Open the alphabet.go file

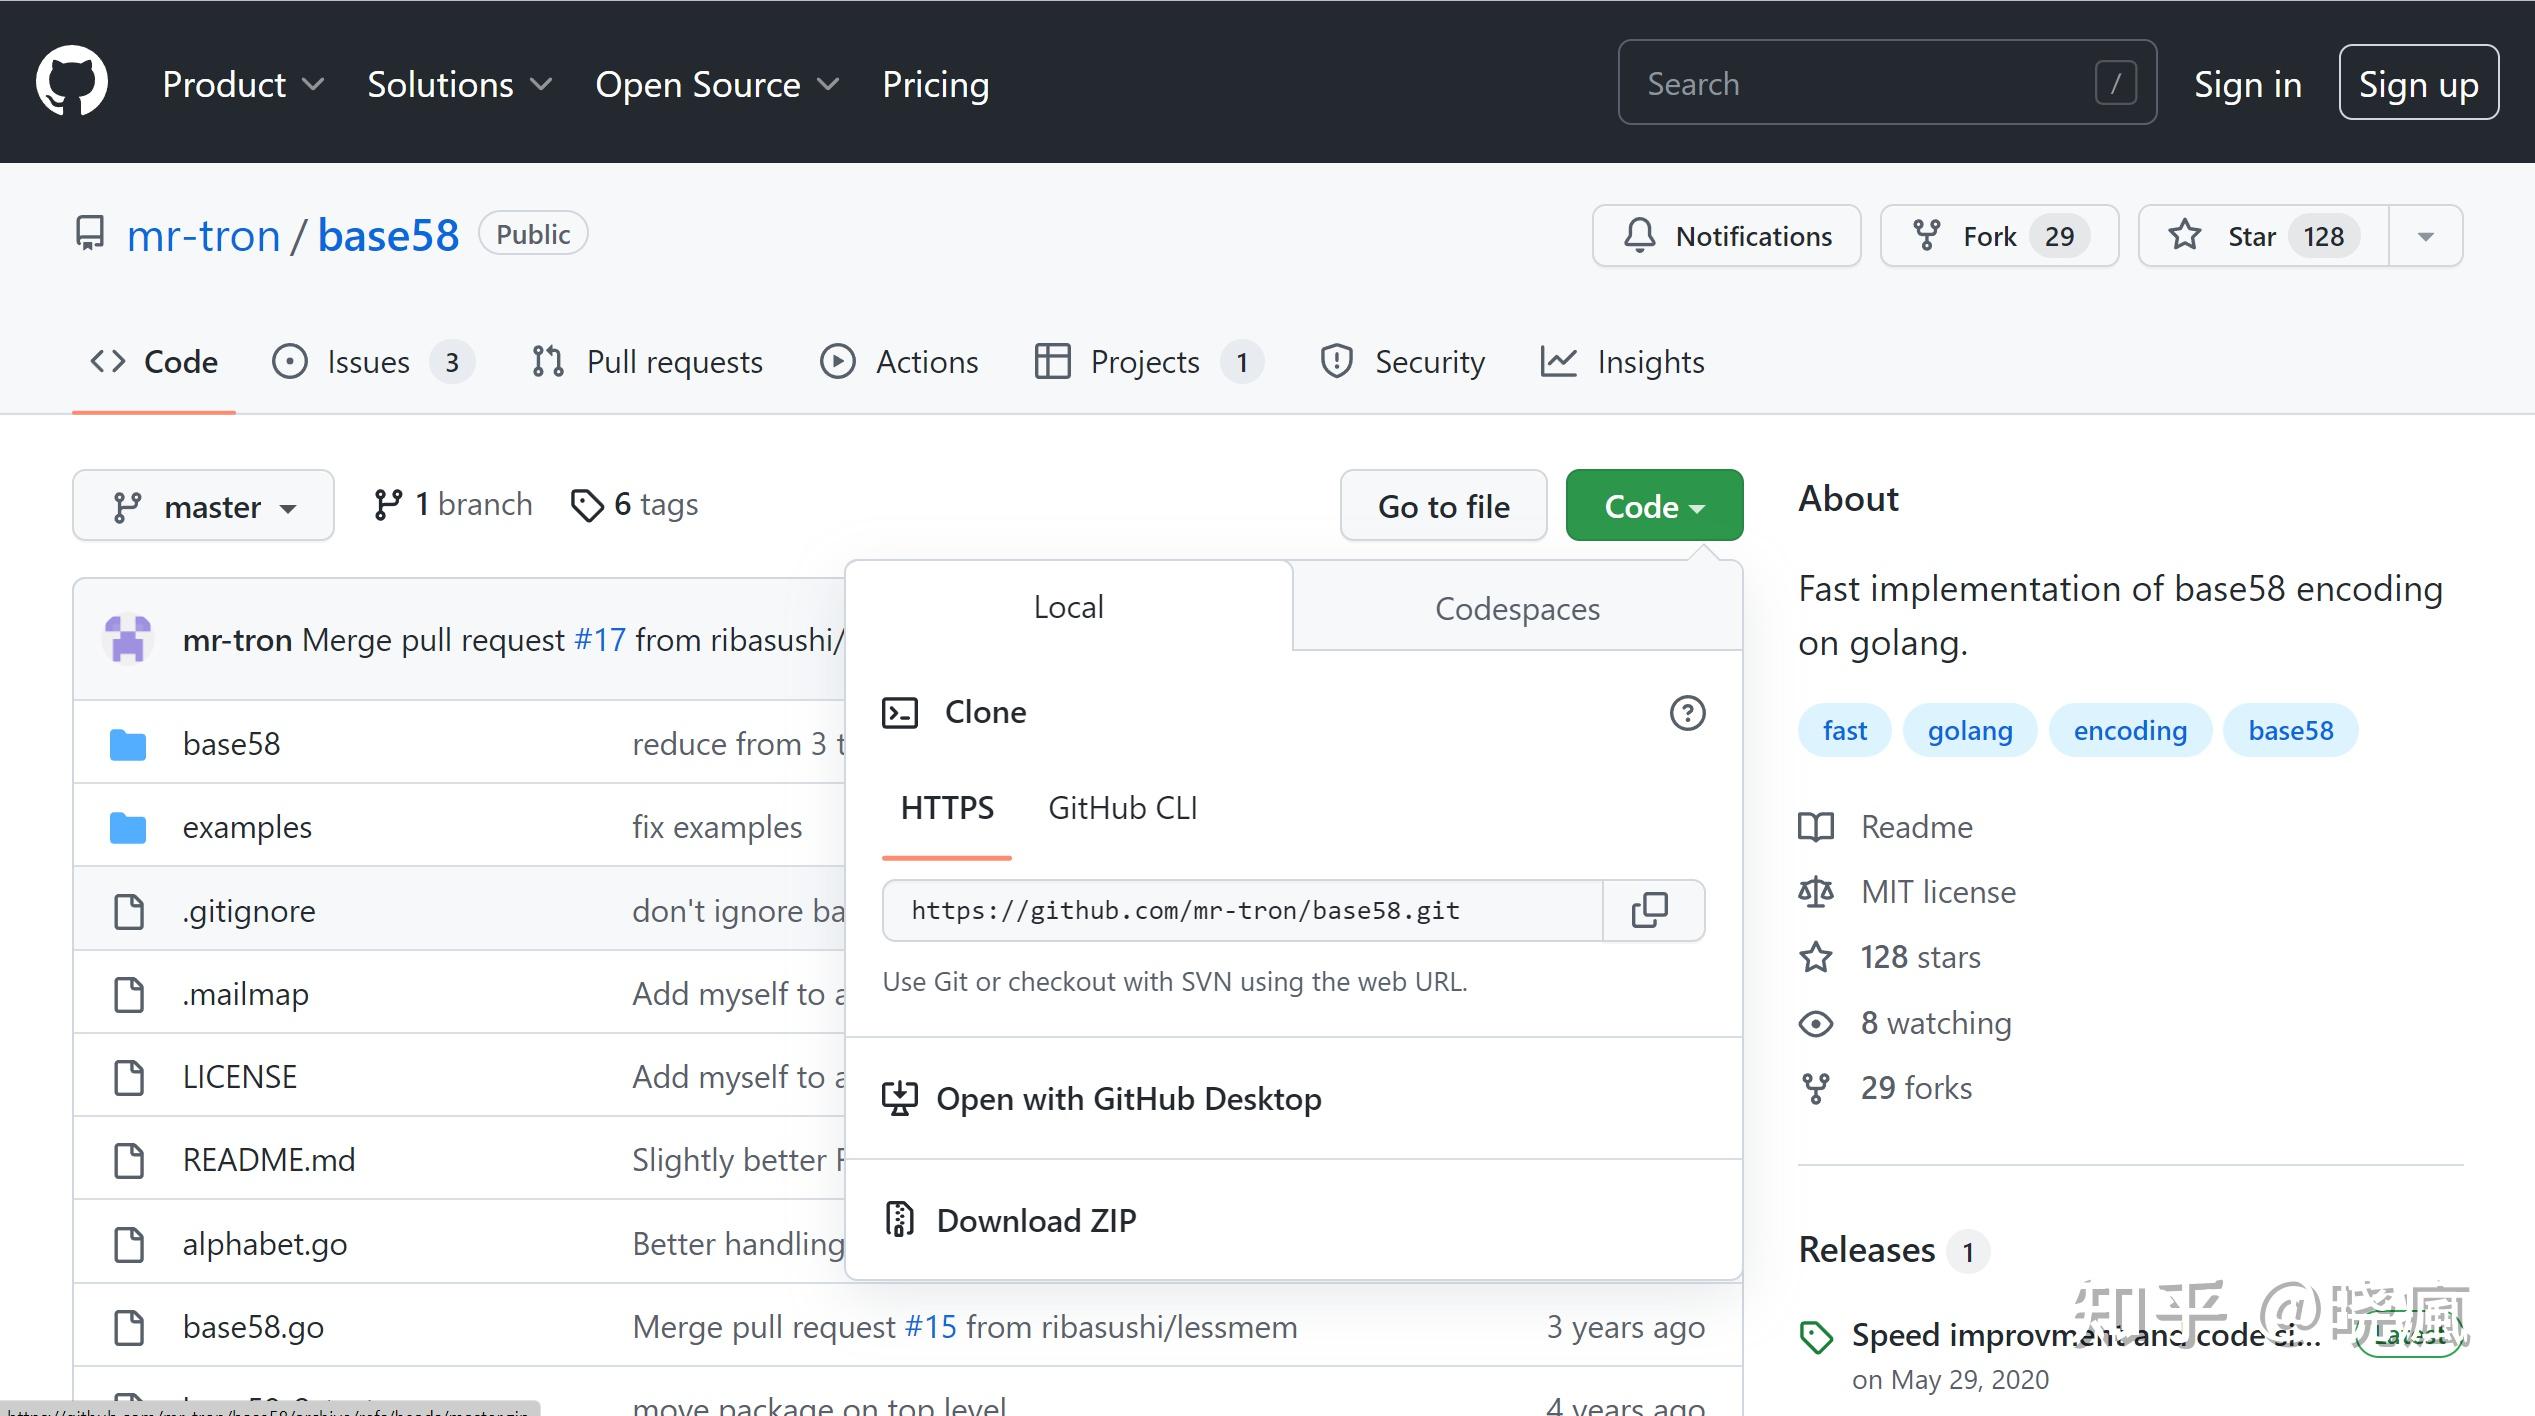[265, 1244]
